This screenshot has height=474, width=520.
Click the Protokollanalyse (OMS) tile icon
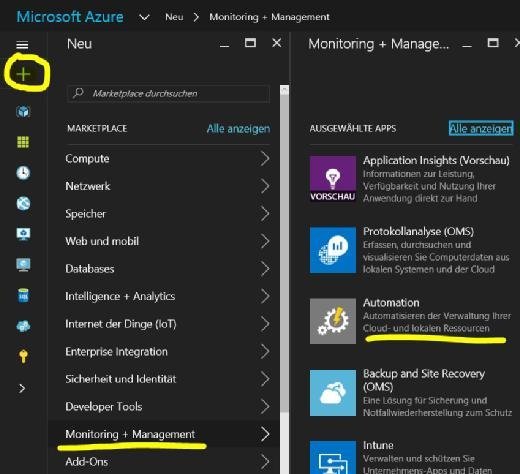[x=333, y=250]
